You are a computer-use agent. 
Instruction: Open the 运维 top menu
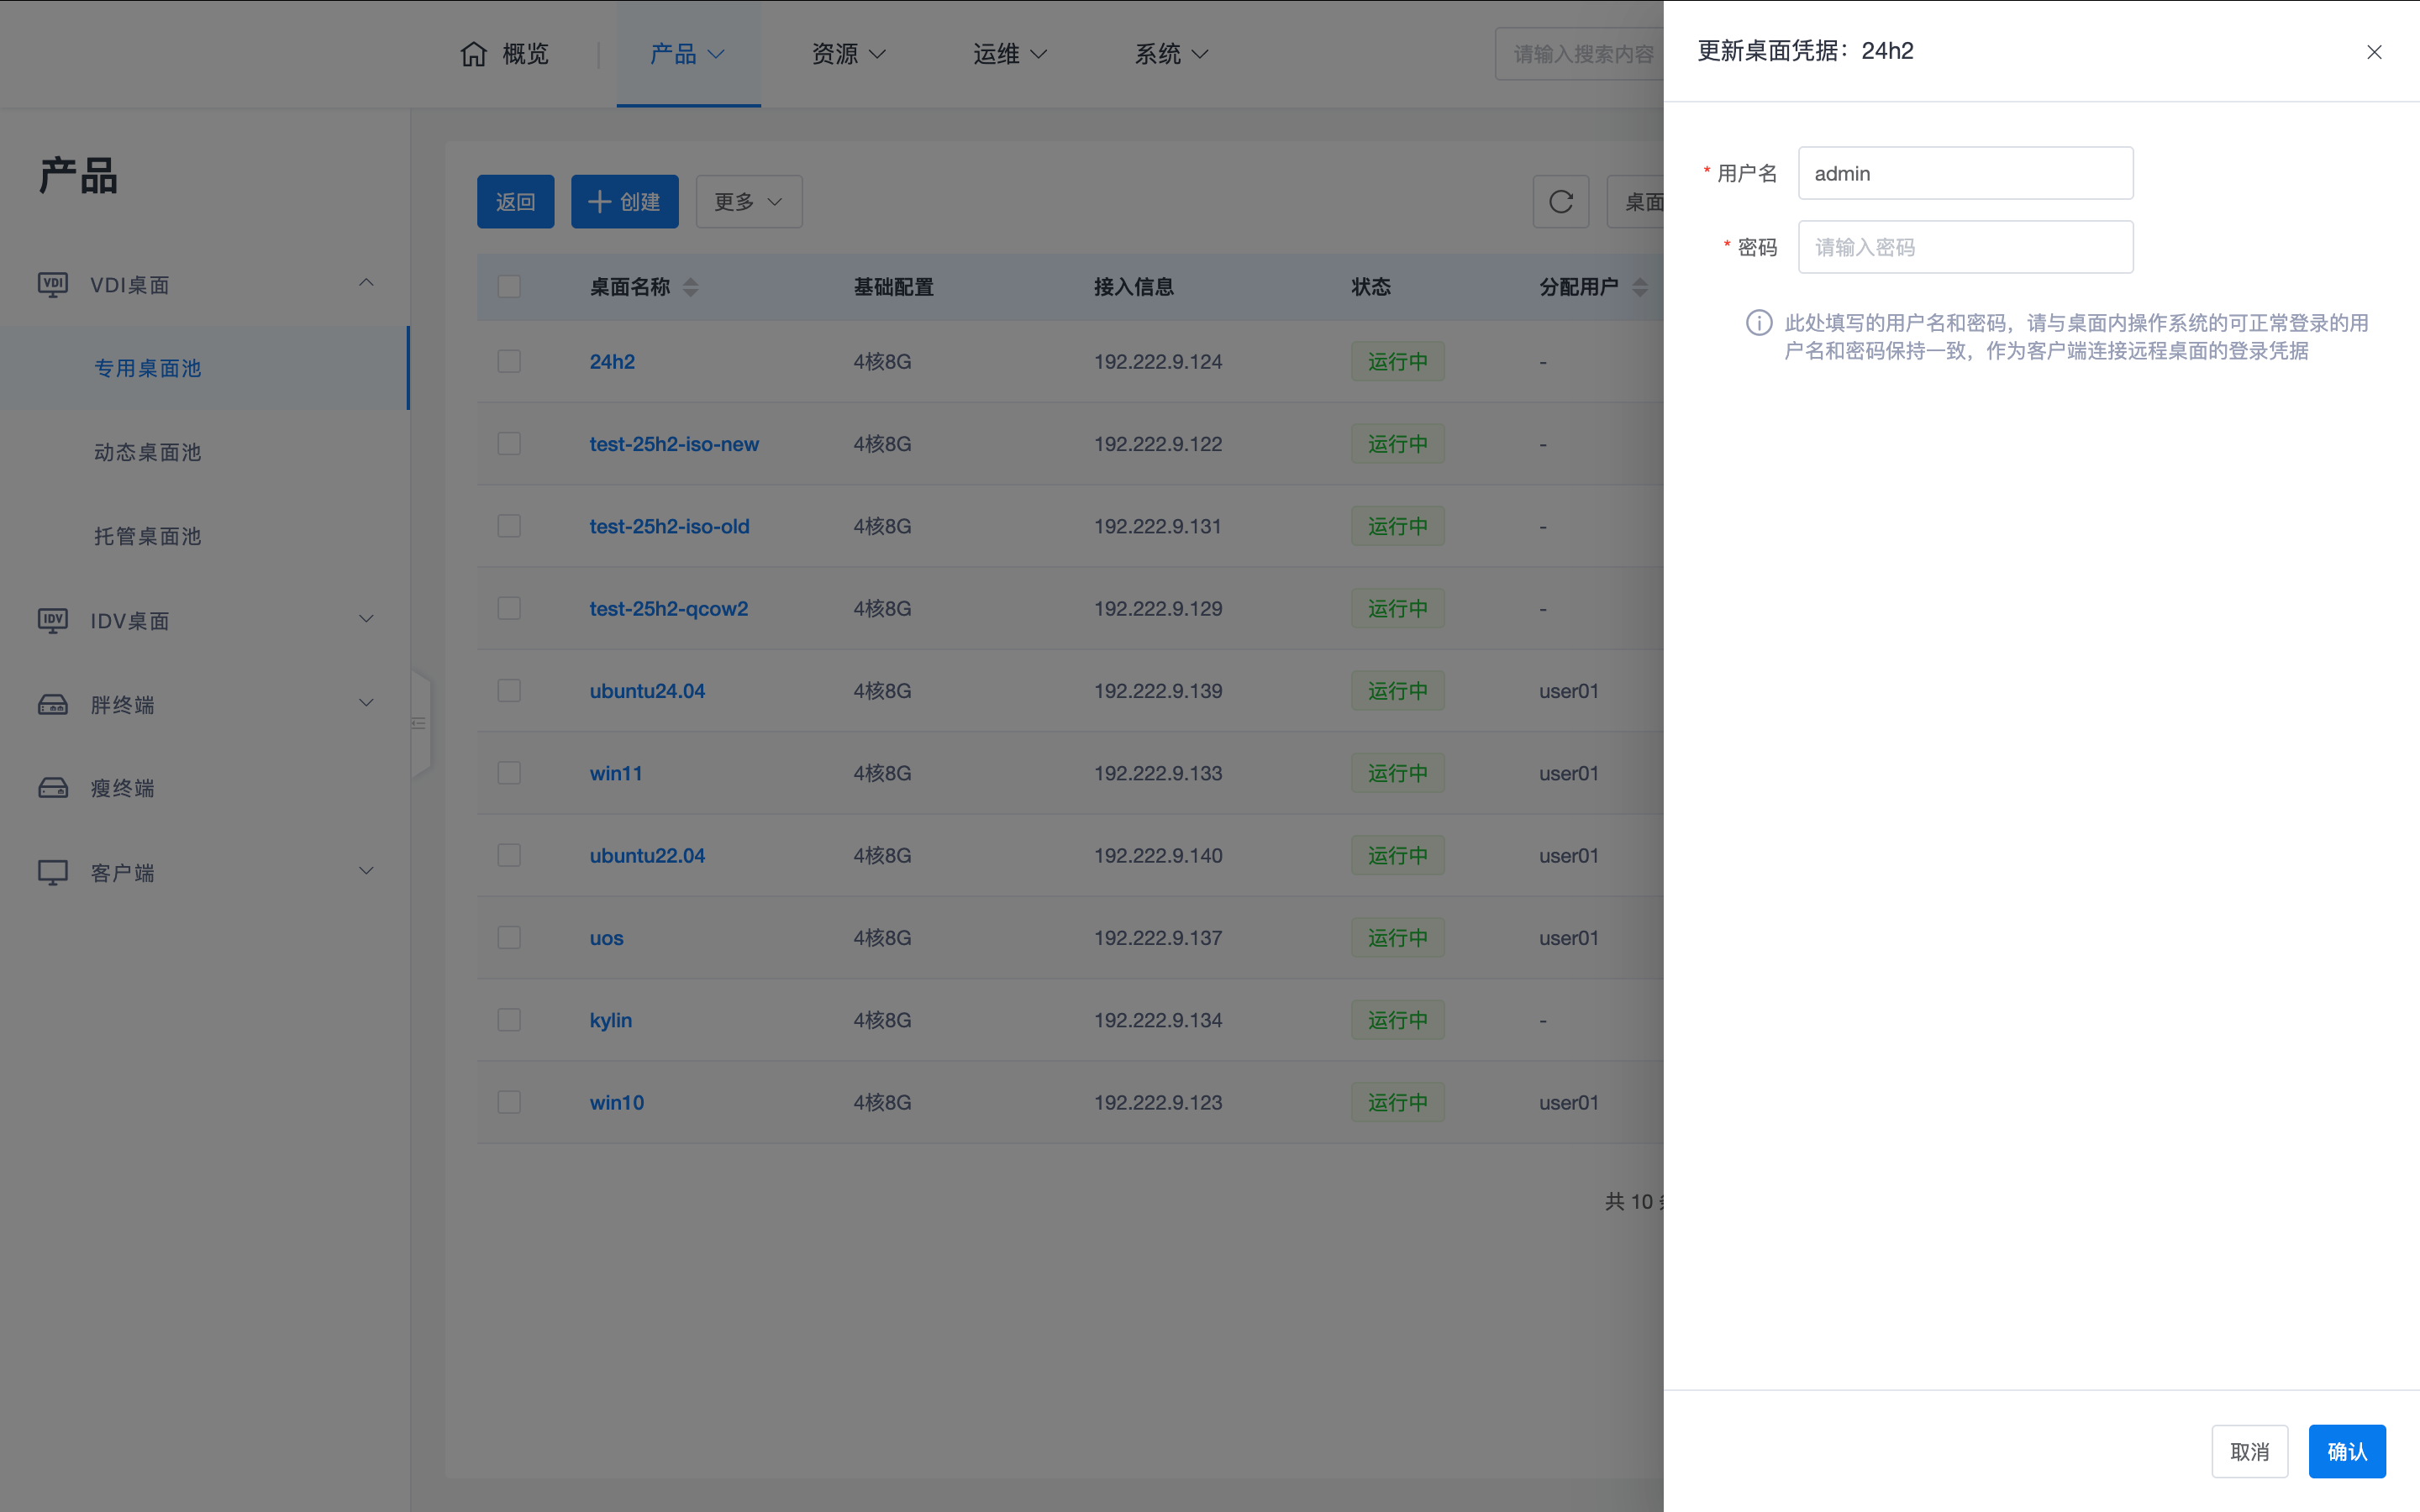1009,54
